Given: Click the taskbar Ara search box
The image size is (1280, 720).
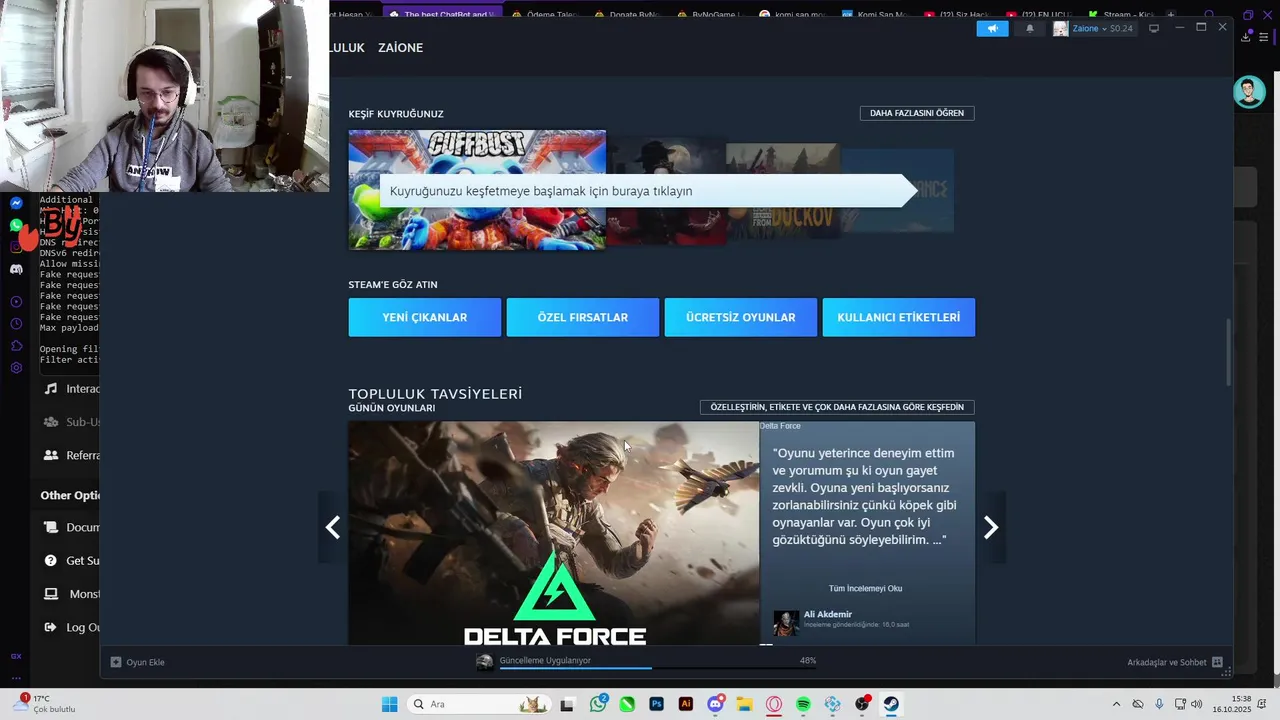Looking at the screenshot, I should [478, 704].
